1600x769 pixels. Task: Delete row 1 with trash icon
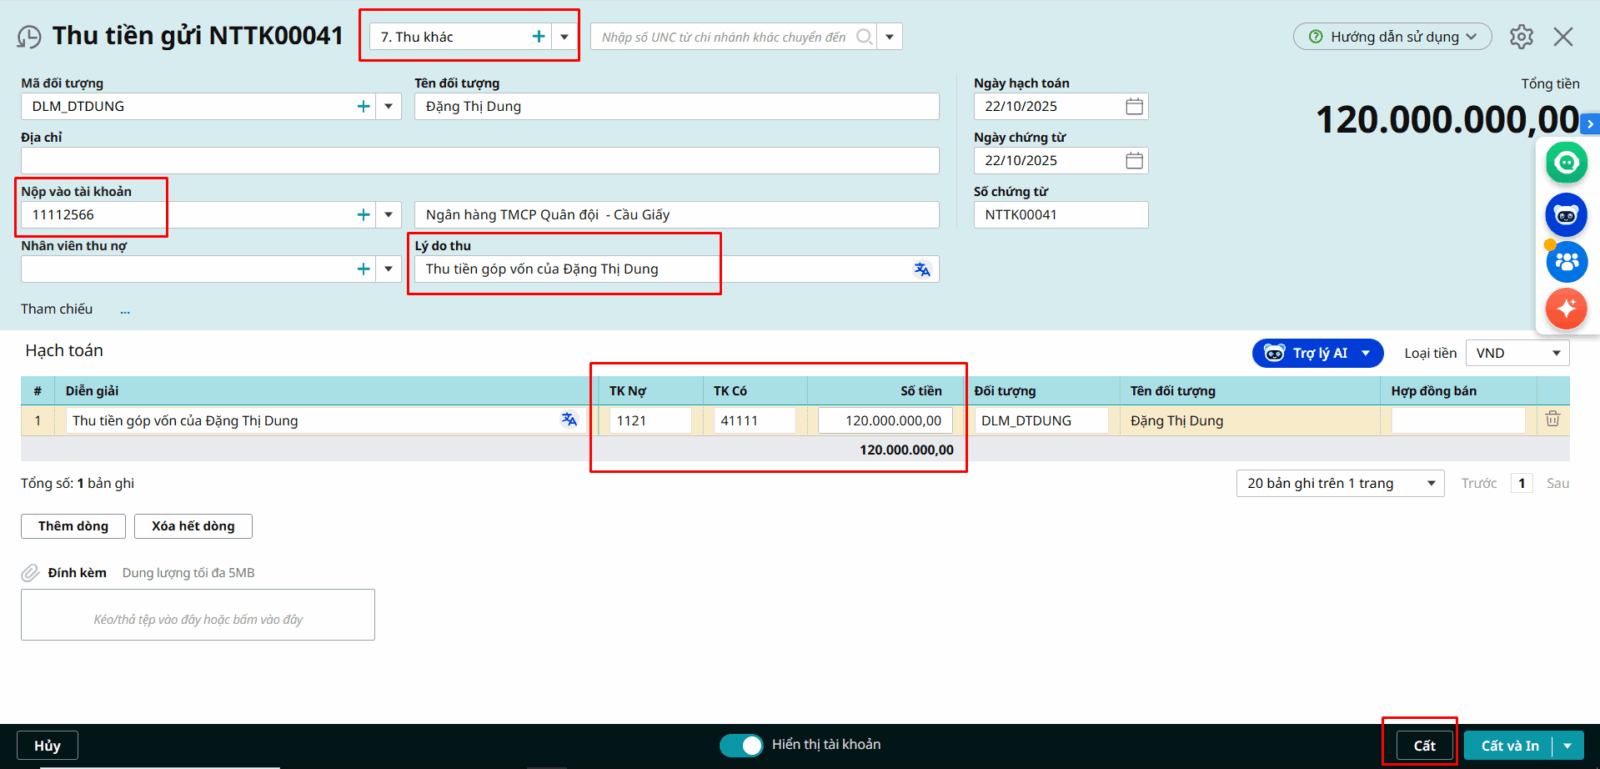click(1552, 420)
